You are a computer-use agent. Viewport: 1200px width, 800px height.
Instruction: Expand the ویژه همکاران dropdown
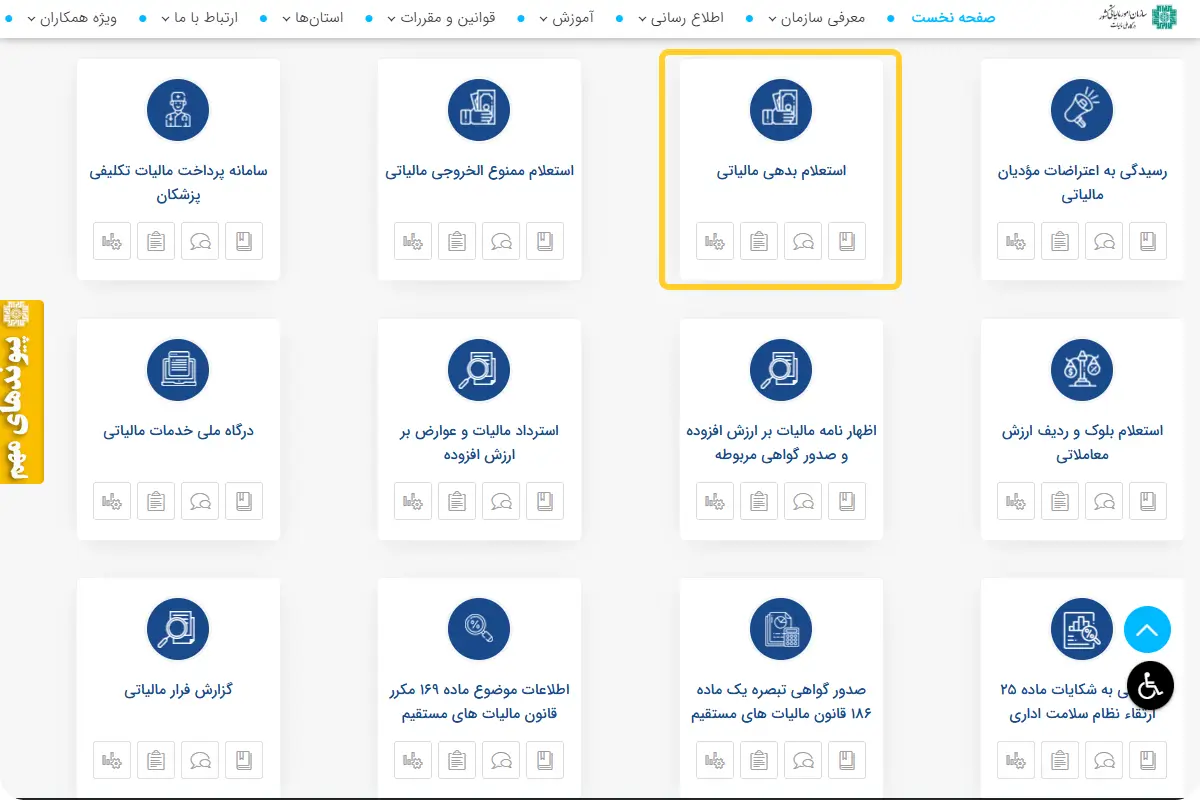72,18
